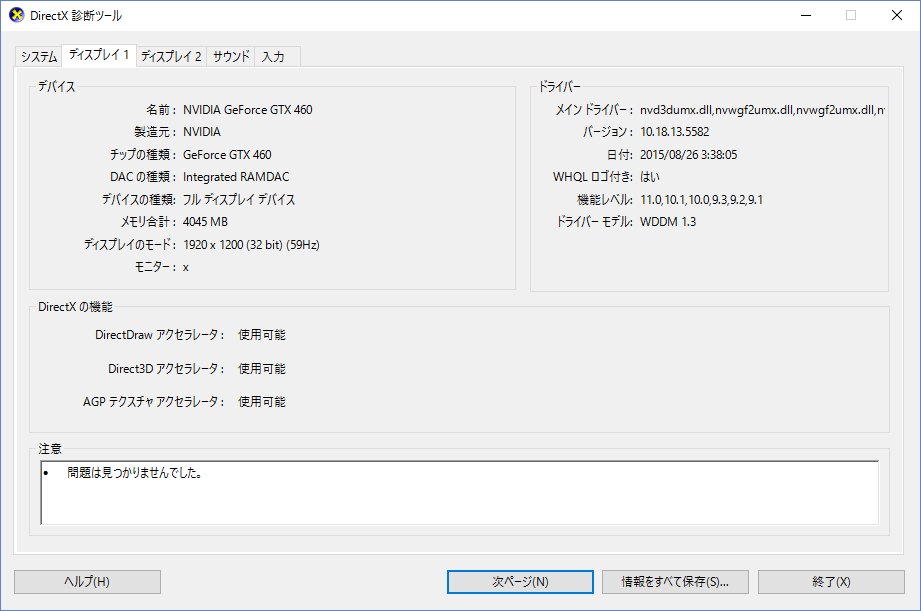Click the 日付 field label
Screen dimensions: 921x611
[x=620, y=155]
